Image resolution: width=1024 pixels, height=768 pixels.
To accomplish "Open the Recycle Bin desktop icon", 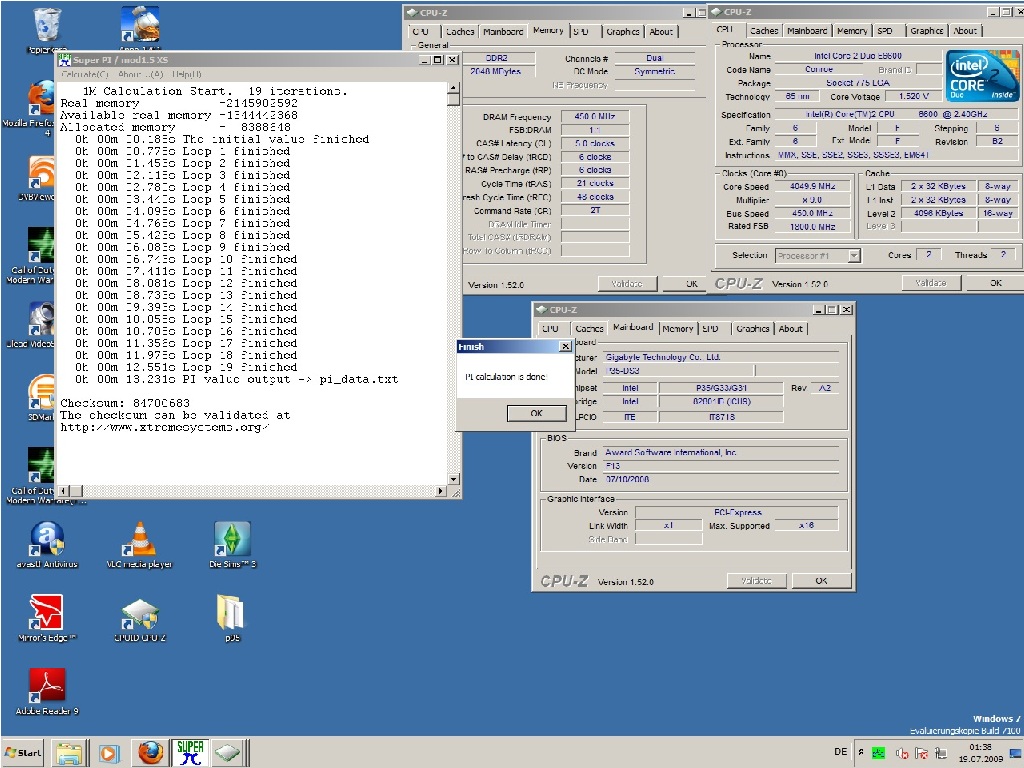I will coord(47,29).
